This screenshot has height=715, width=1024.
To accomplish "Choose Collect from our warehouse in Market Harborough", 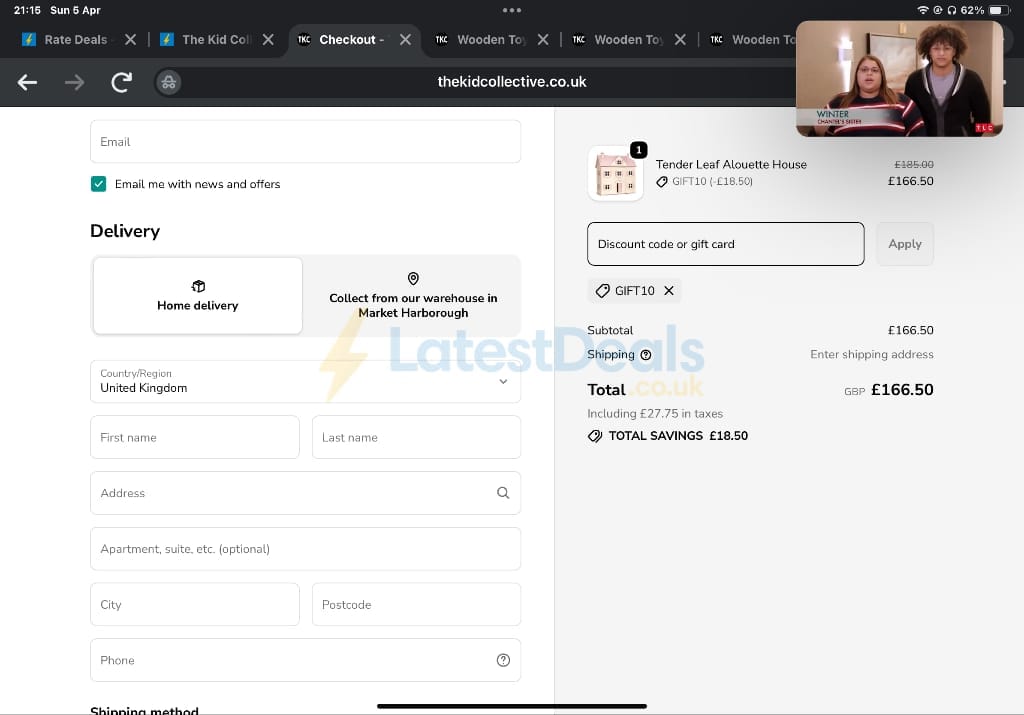I will [x=413, y=296].
